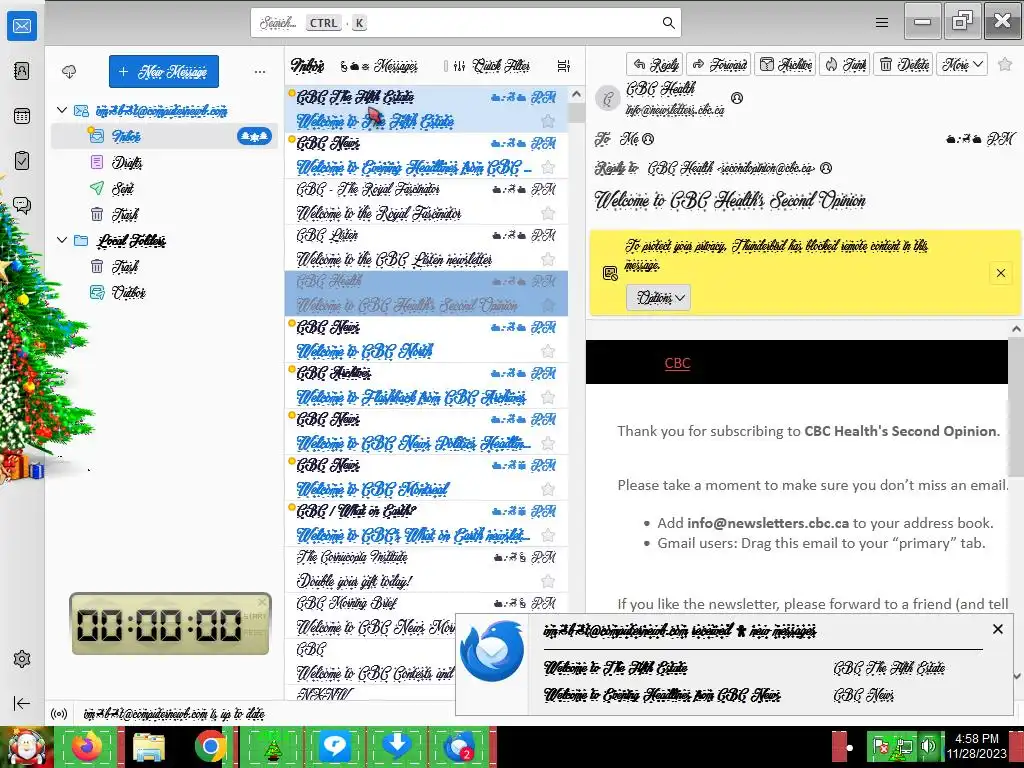Screen dimensions: 1024x768
Task: Click Thunderbird taskbar icon
Action: tap(459, 746)
